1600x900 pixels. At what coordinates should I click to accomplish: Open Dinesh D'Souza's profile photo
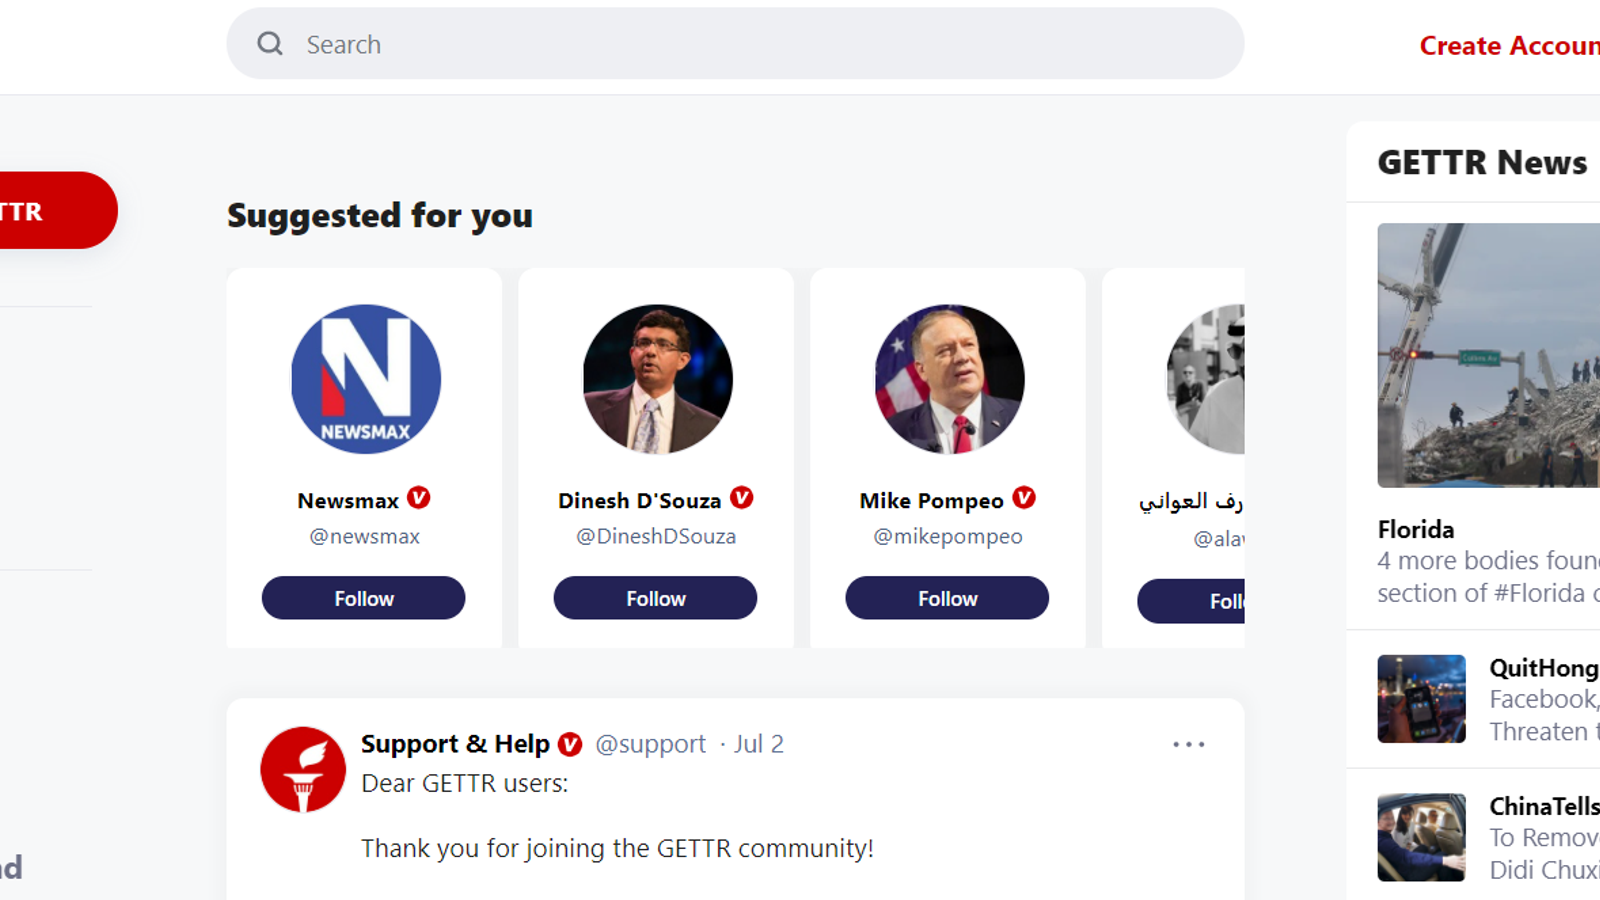coord(657,379)
